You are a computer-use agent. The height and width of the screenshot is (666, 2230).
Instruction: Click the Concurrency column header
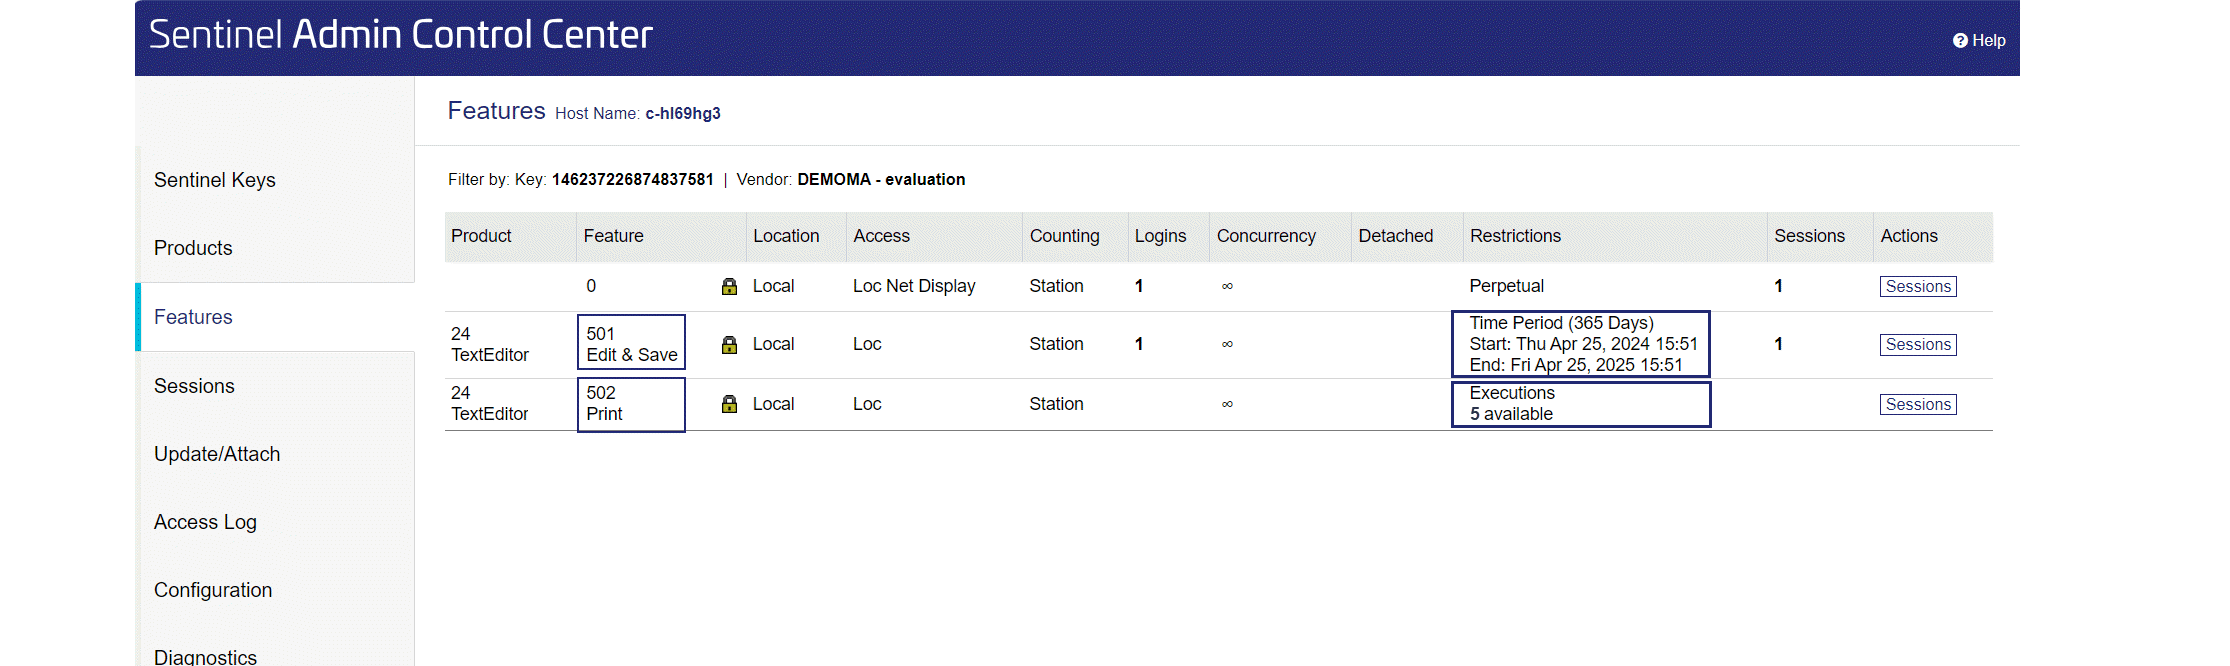point(1265,236)
